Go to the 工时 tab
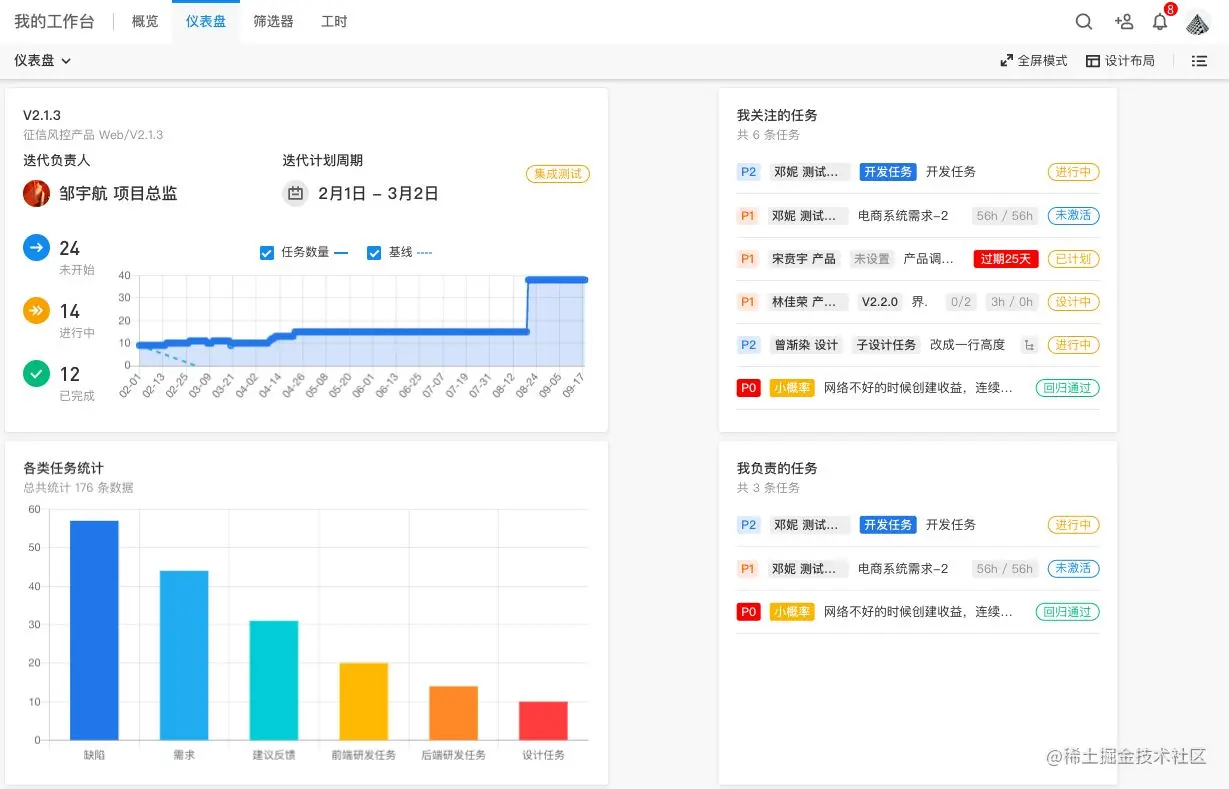The height and width of the screenshot is (789, 1229). pos(334,22)
